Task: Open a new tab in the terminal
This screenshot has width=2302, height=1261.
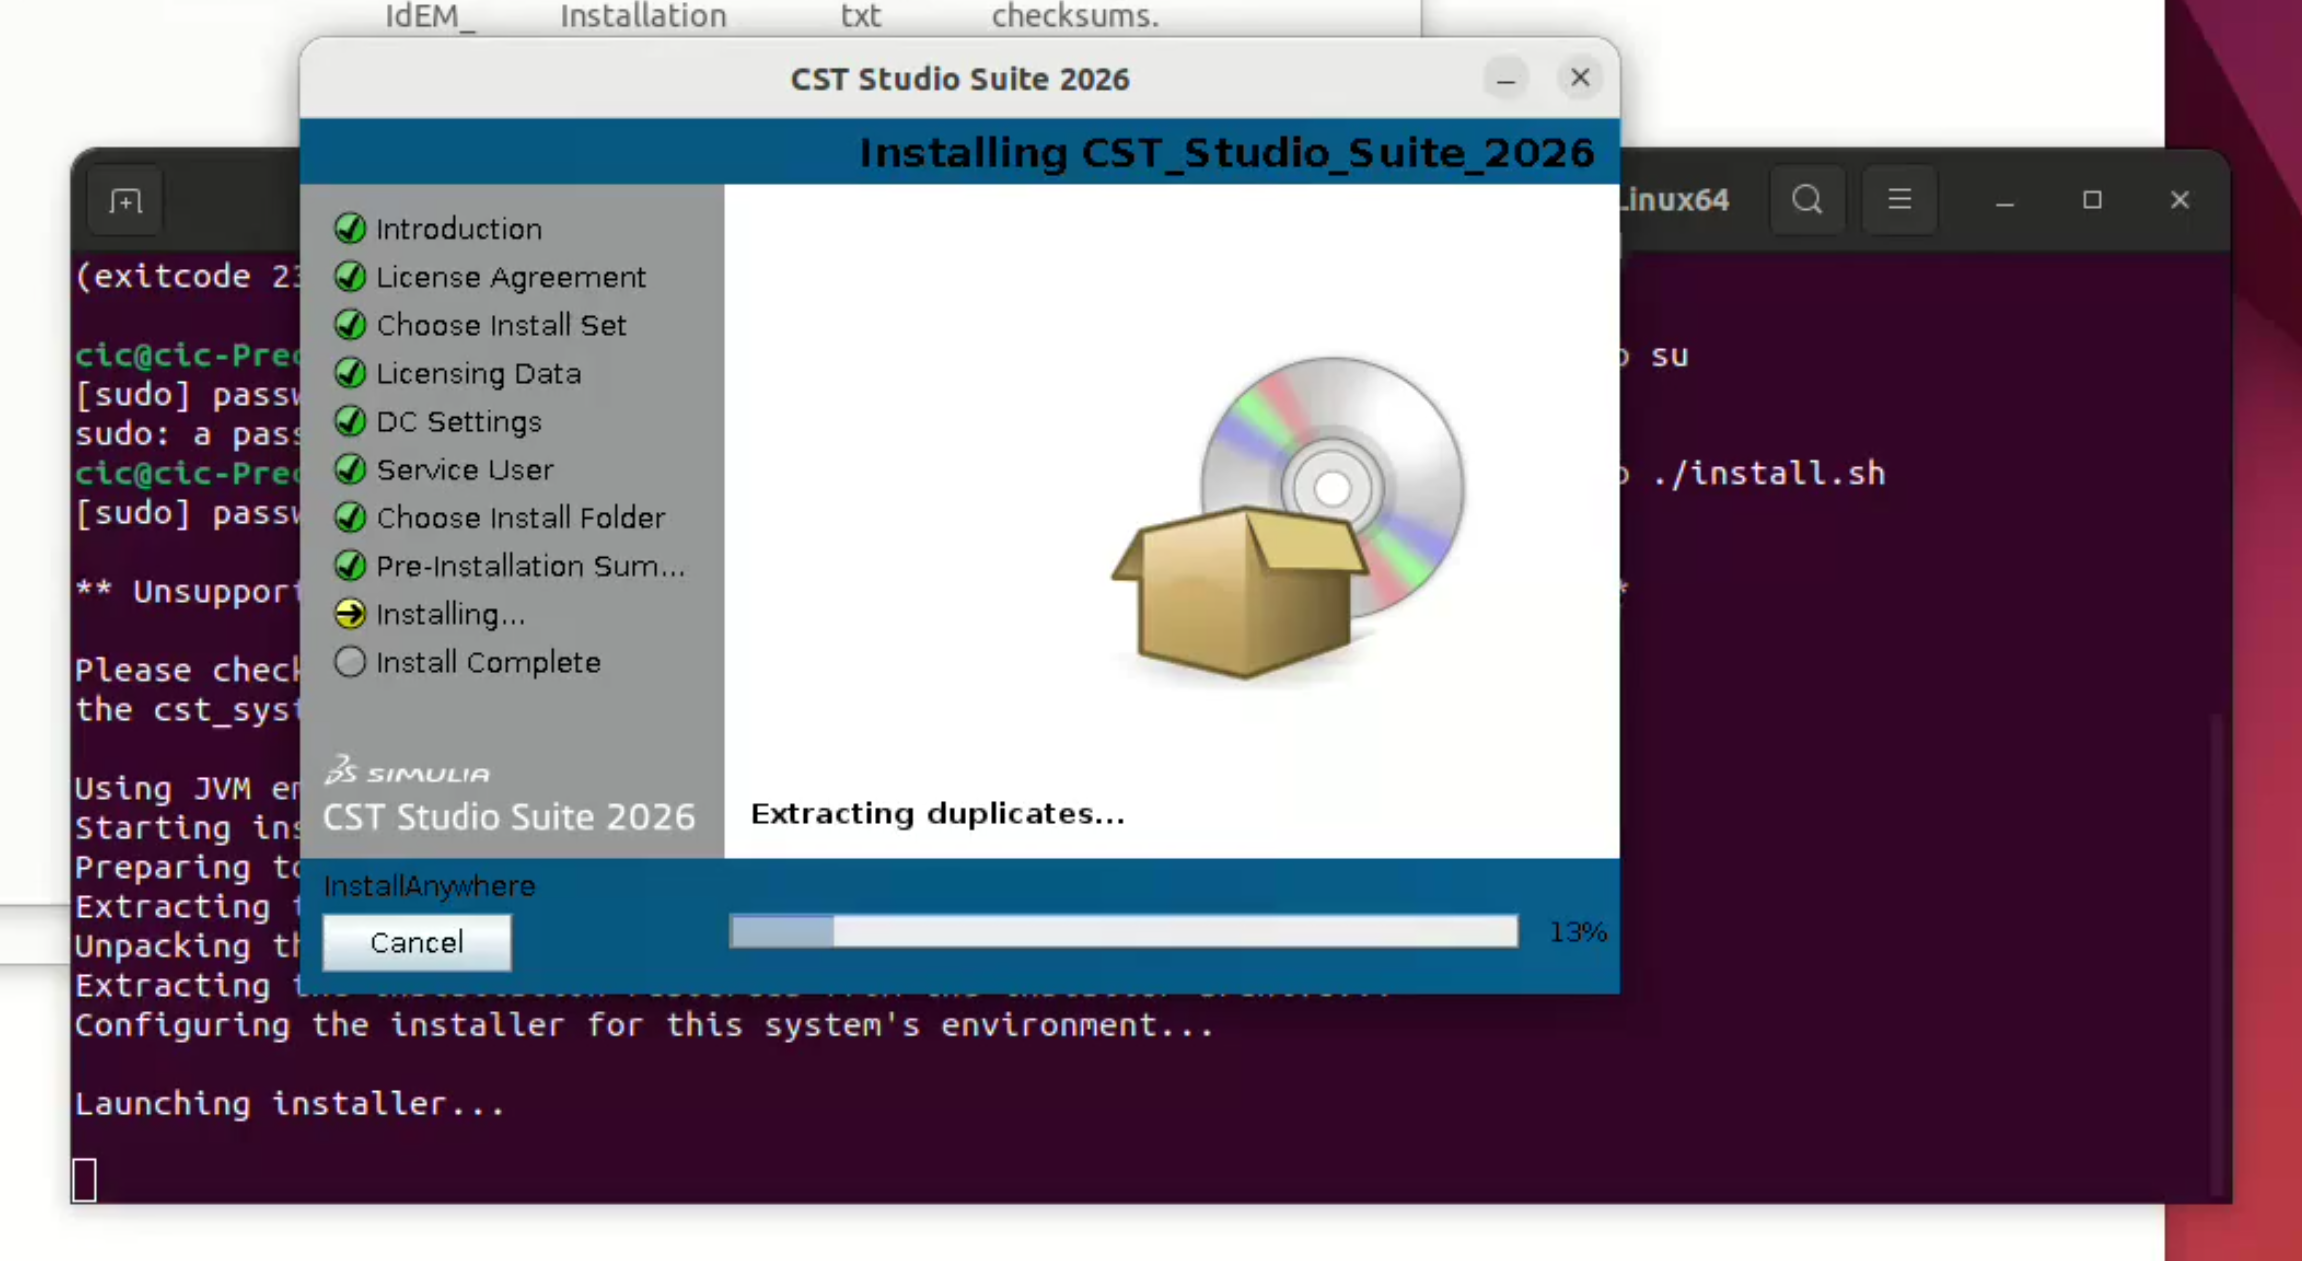Action: 125,201
